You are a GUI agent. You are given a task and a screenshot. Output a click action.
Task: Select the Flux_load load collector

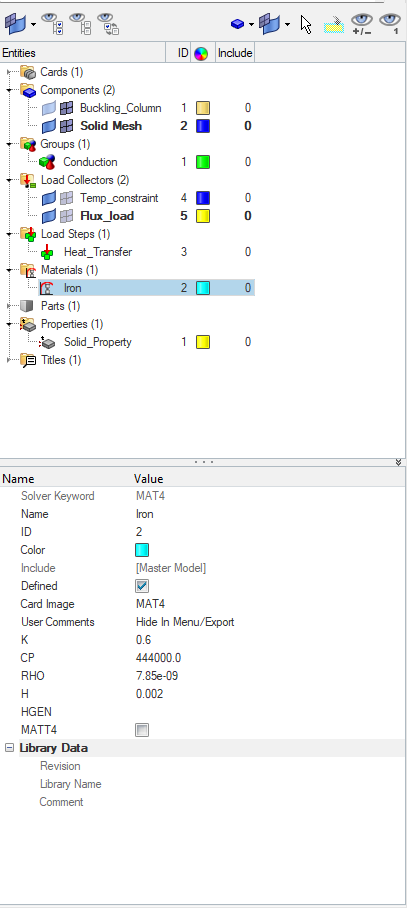pyautogui.click(x=107, y=216)
